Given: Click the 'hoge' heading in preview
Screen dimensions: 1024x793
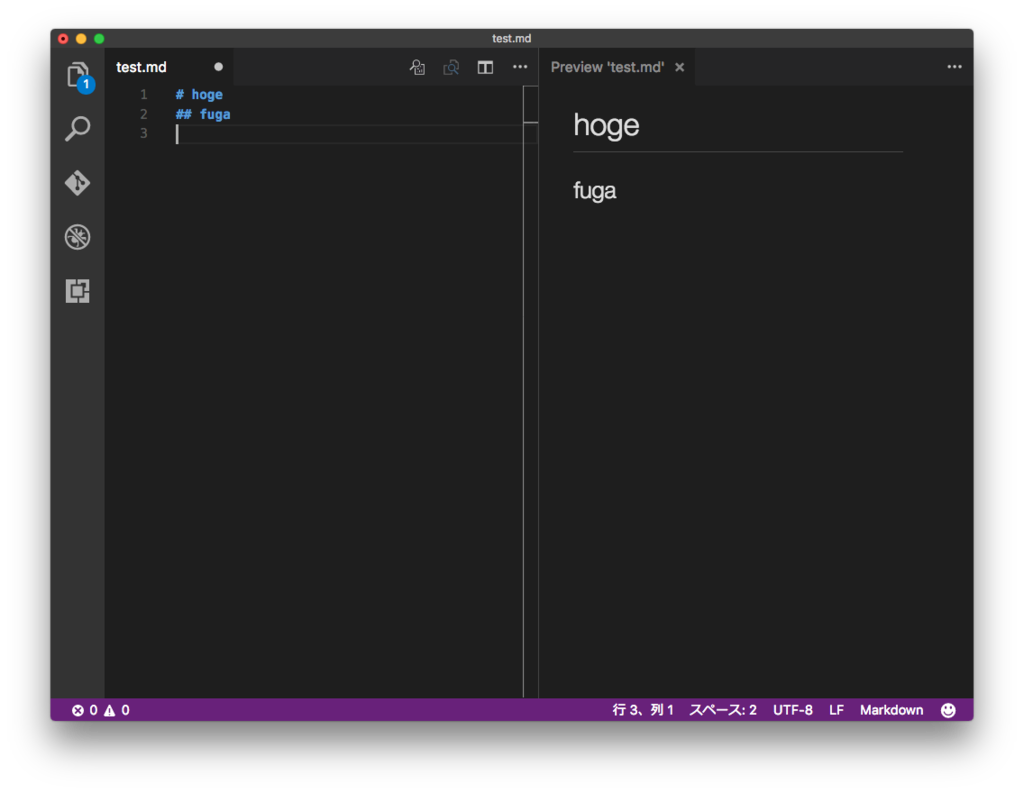Looking at the screenshot, I should [606, 125].
